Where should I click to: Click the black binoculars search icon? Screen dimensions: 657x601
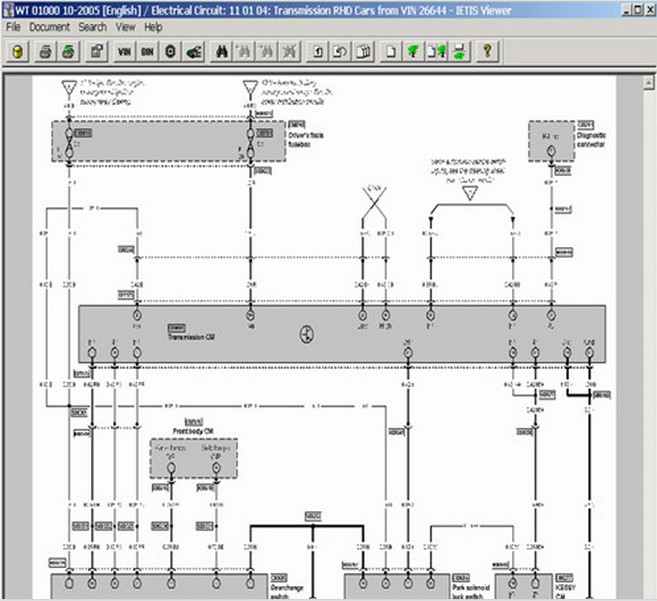coord(222,52)
